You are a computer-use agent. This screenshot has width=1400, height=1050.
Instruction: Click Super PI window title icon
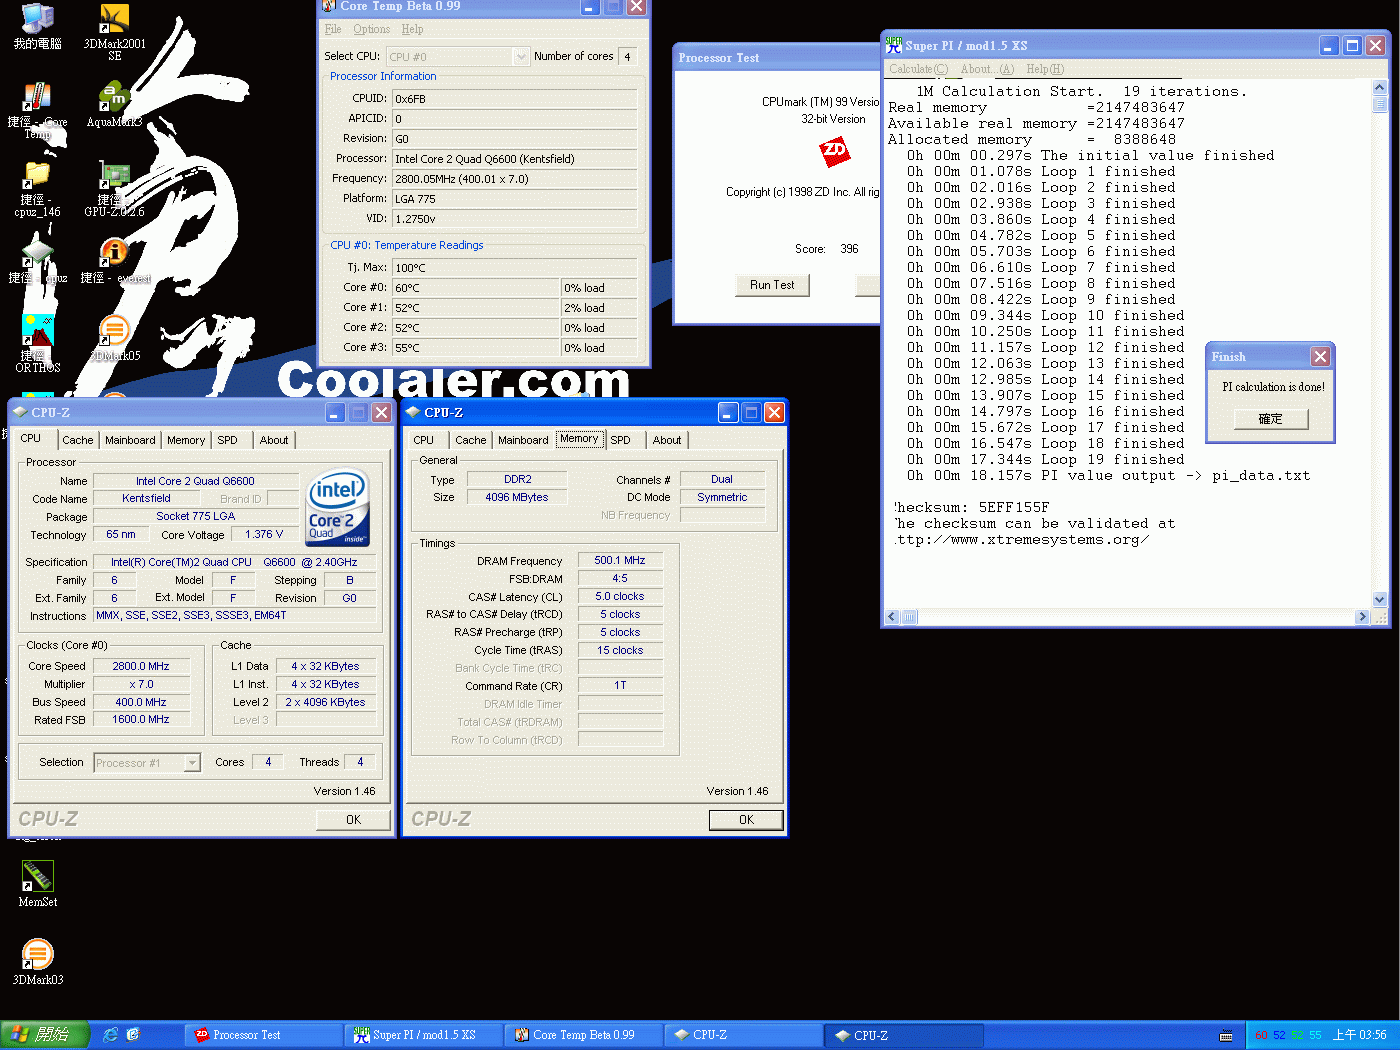click(x=893, y=45)
